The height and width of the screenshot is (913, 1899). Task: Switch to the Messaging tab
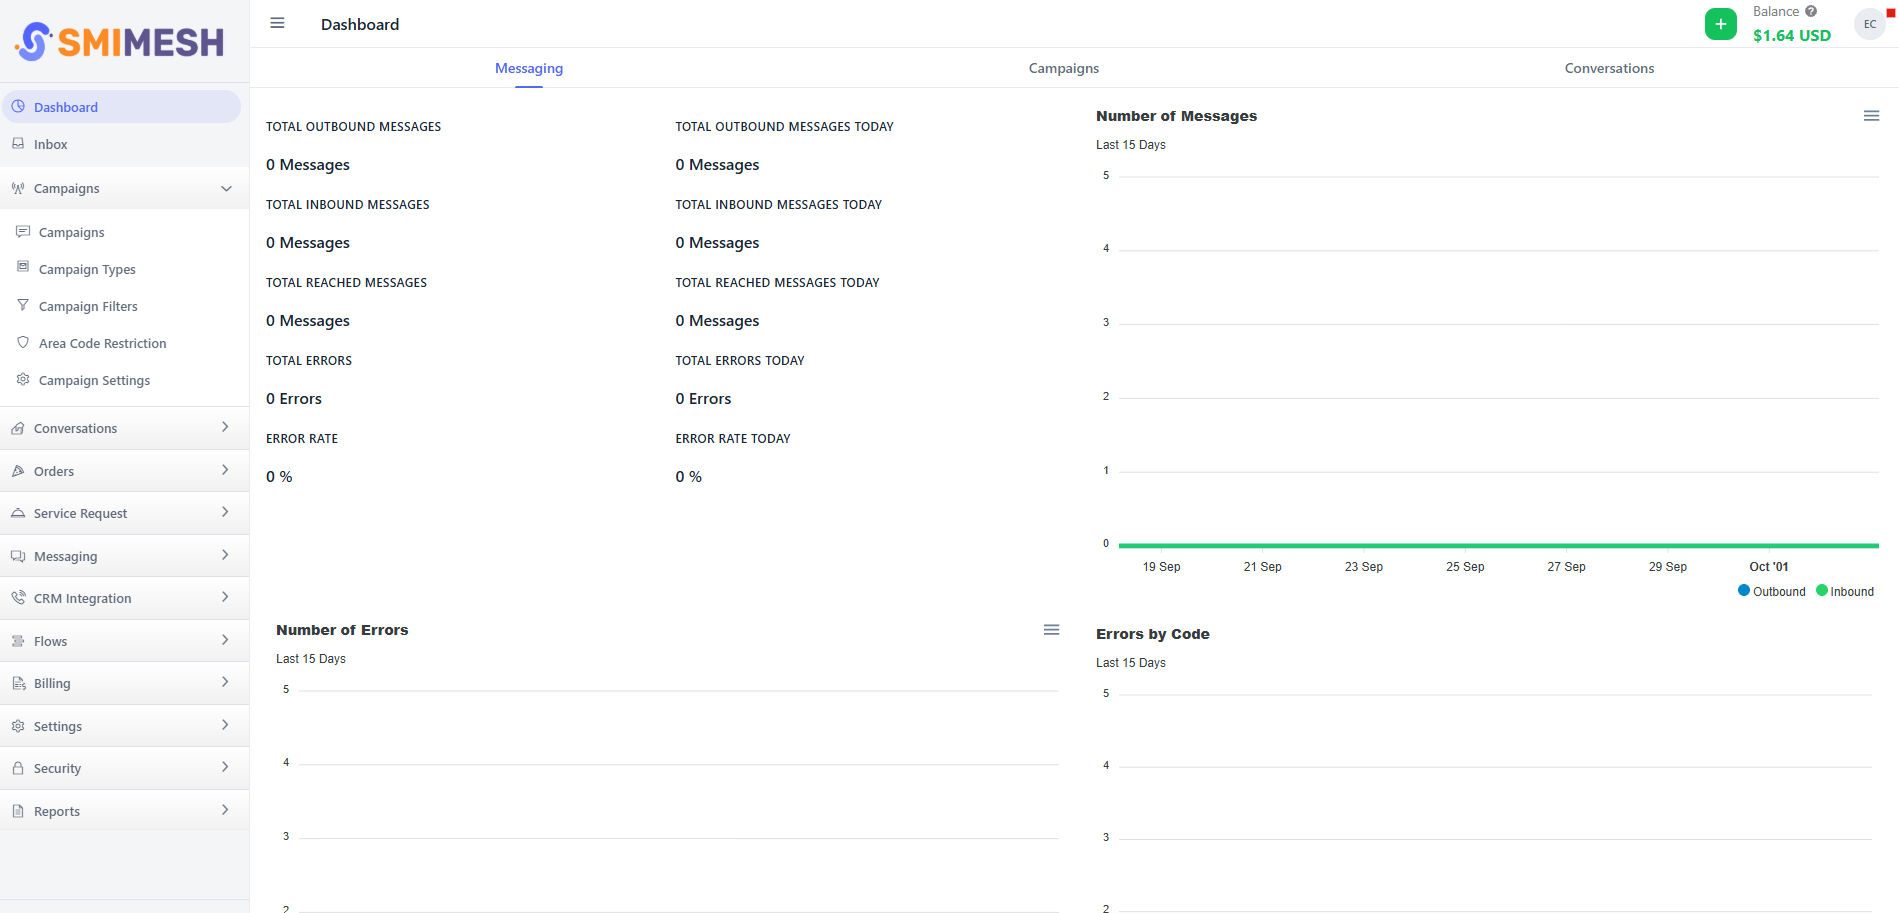click(529, 68)
